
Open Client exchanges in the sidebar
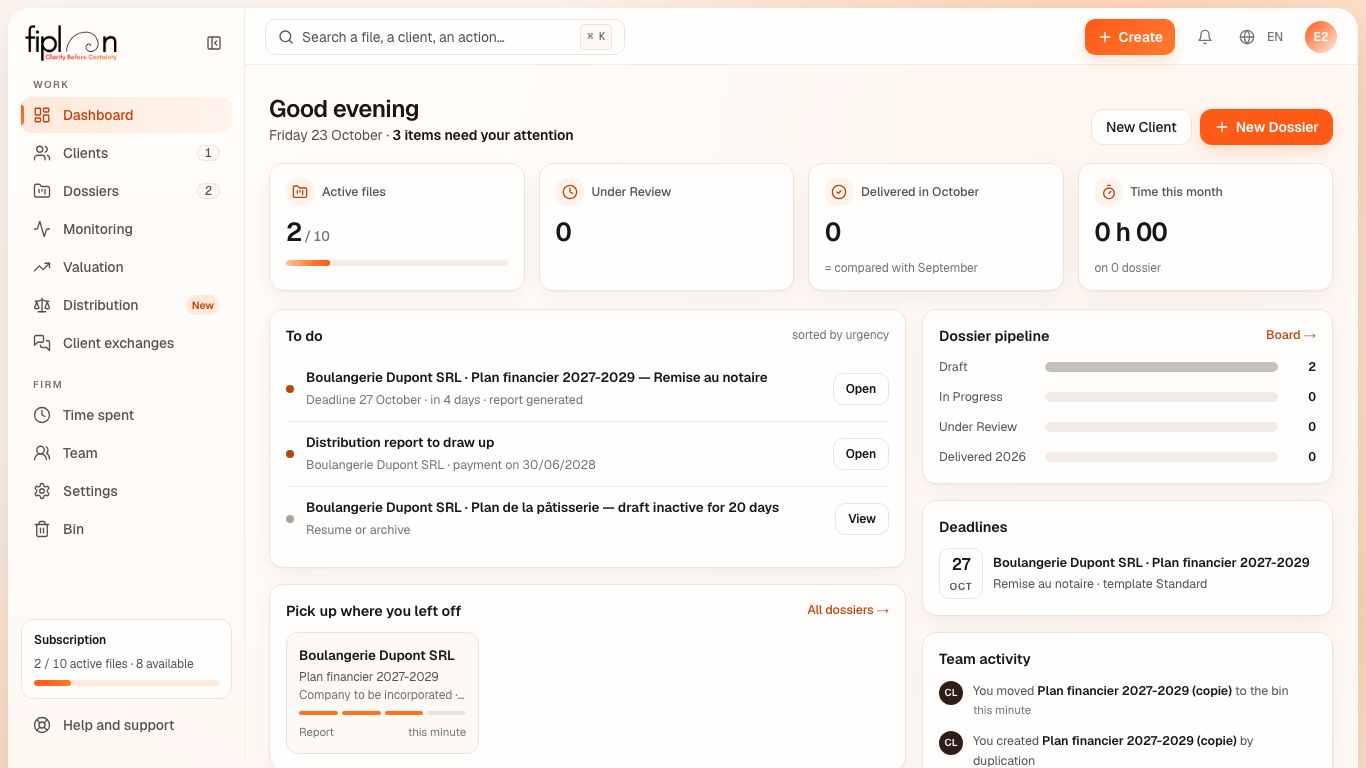(x=127, y=343)
